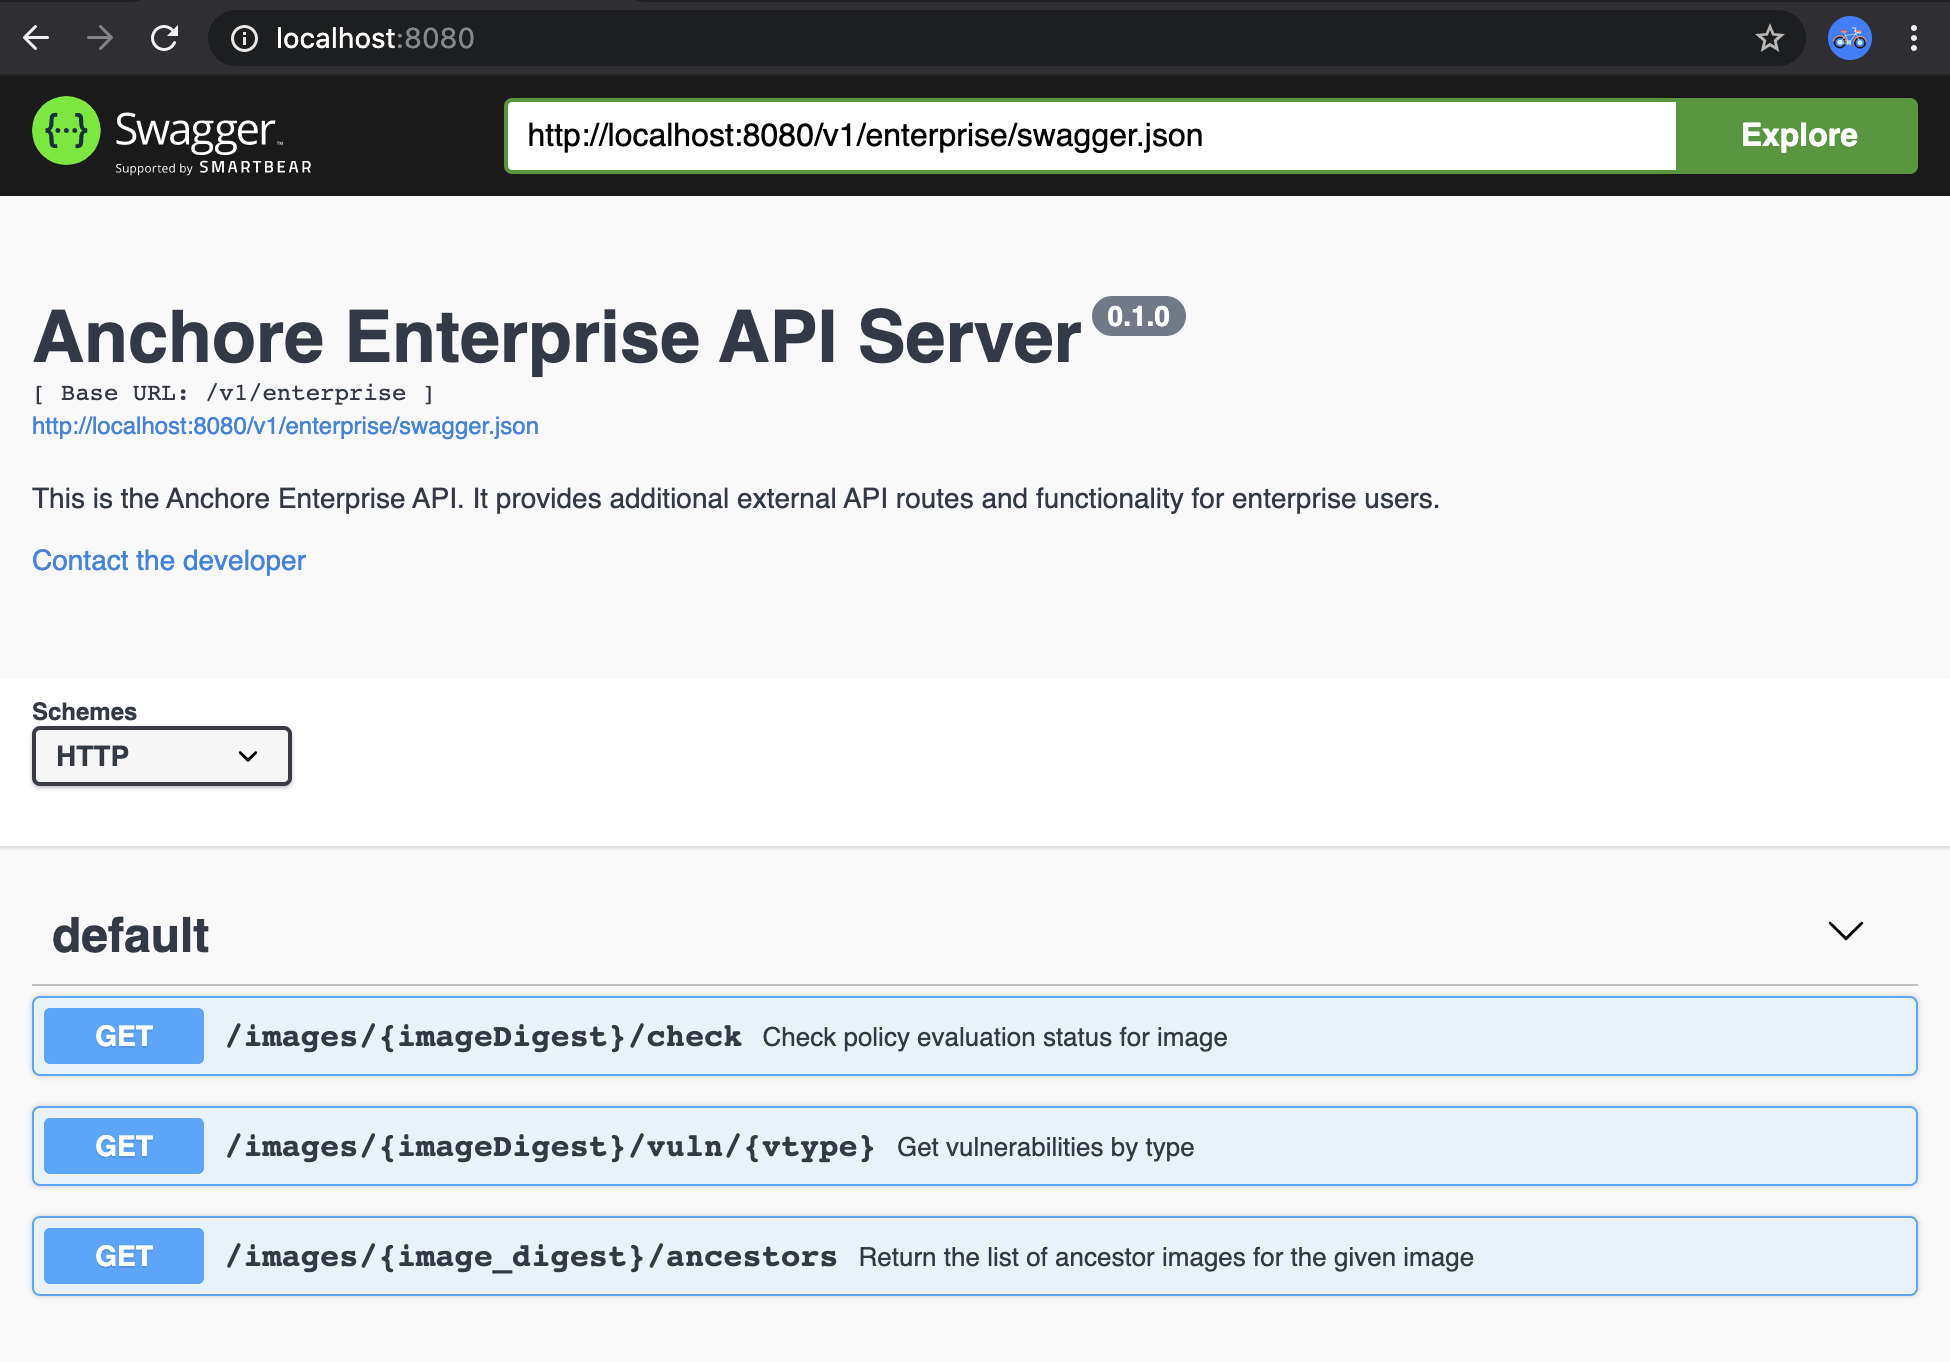Open the browser profile avatar

(1849, 38)
